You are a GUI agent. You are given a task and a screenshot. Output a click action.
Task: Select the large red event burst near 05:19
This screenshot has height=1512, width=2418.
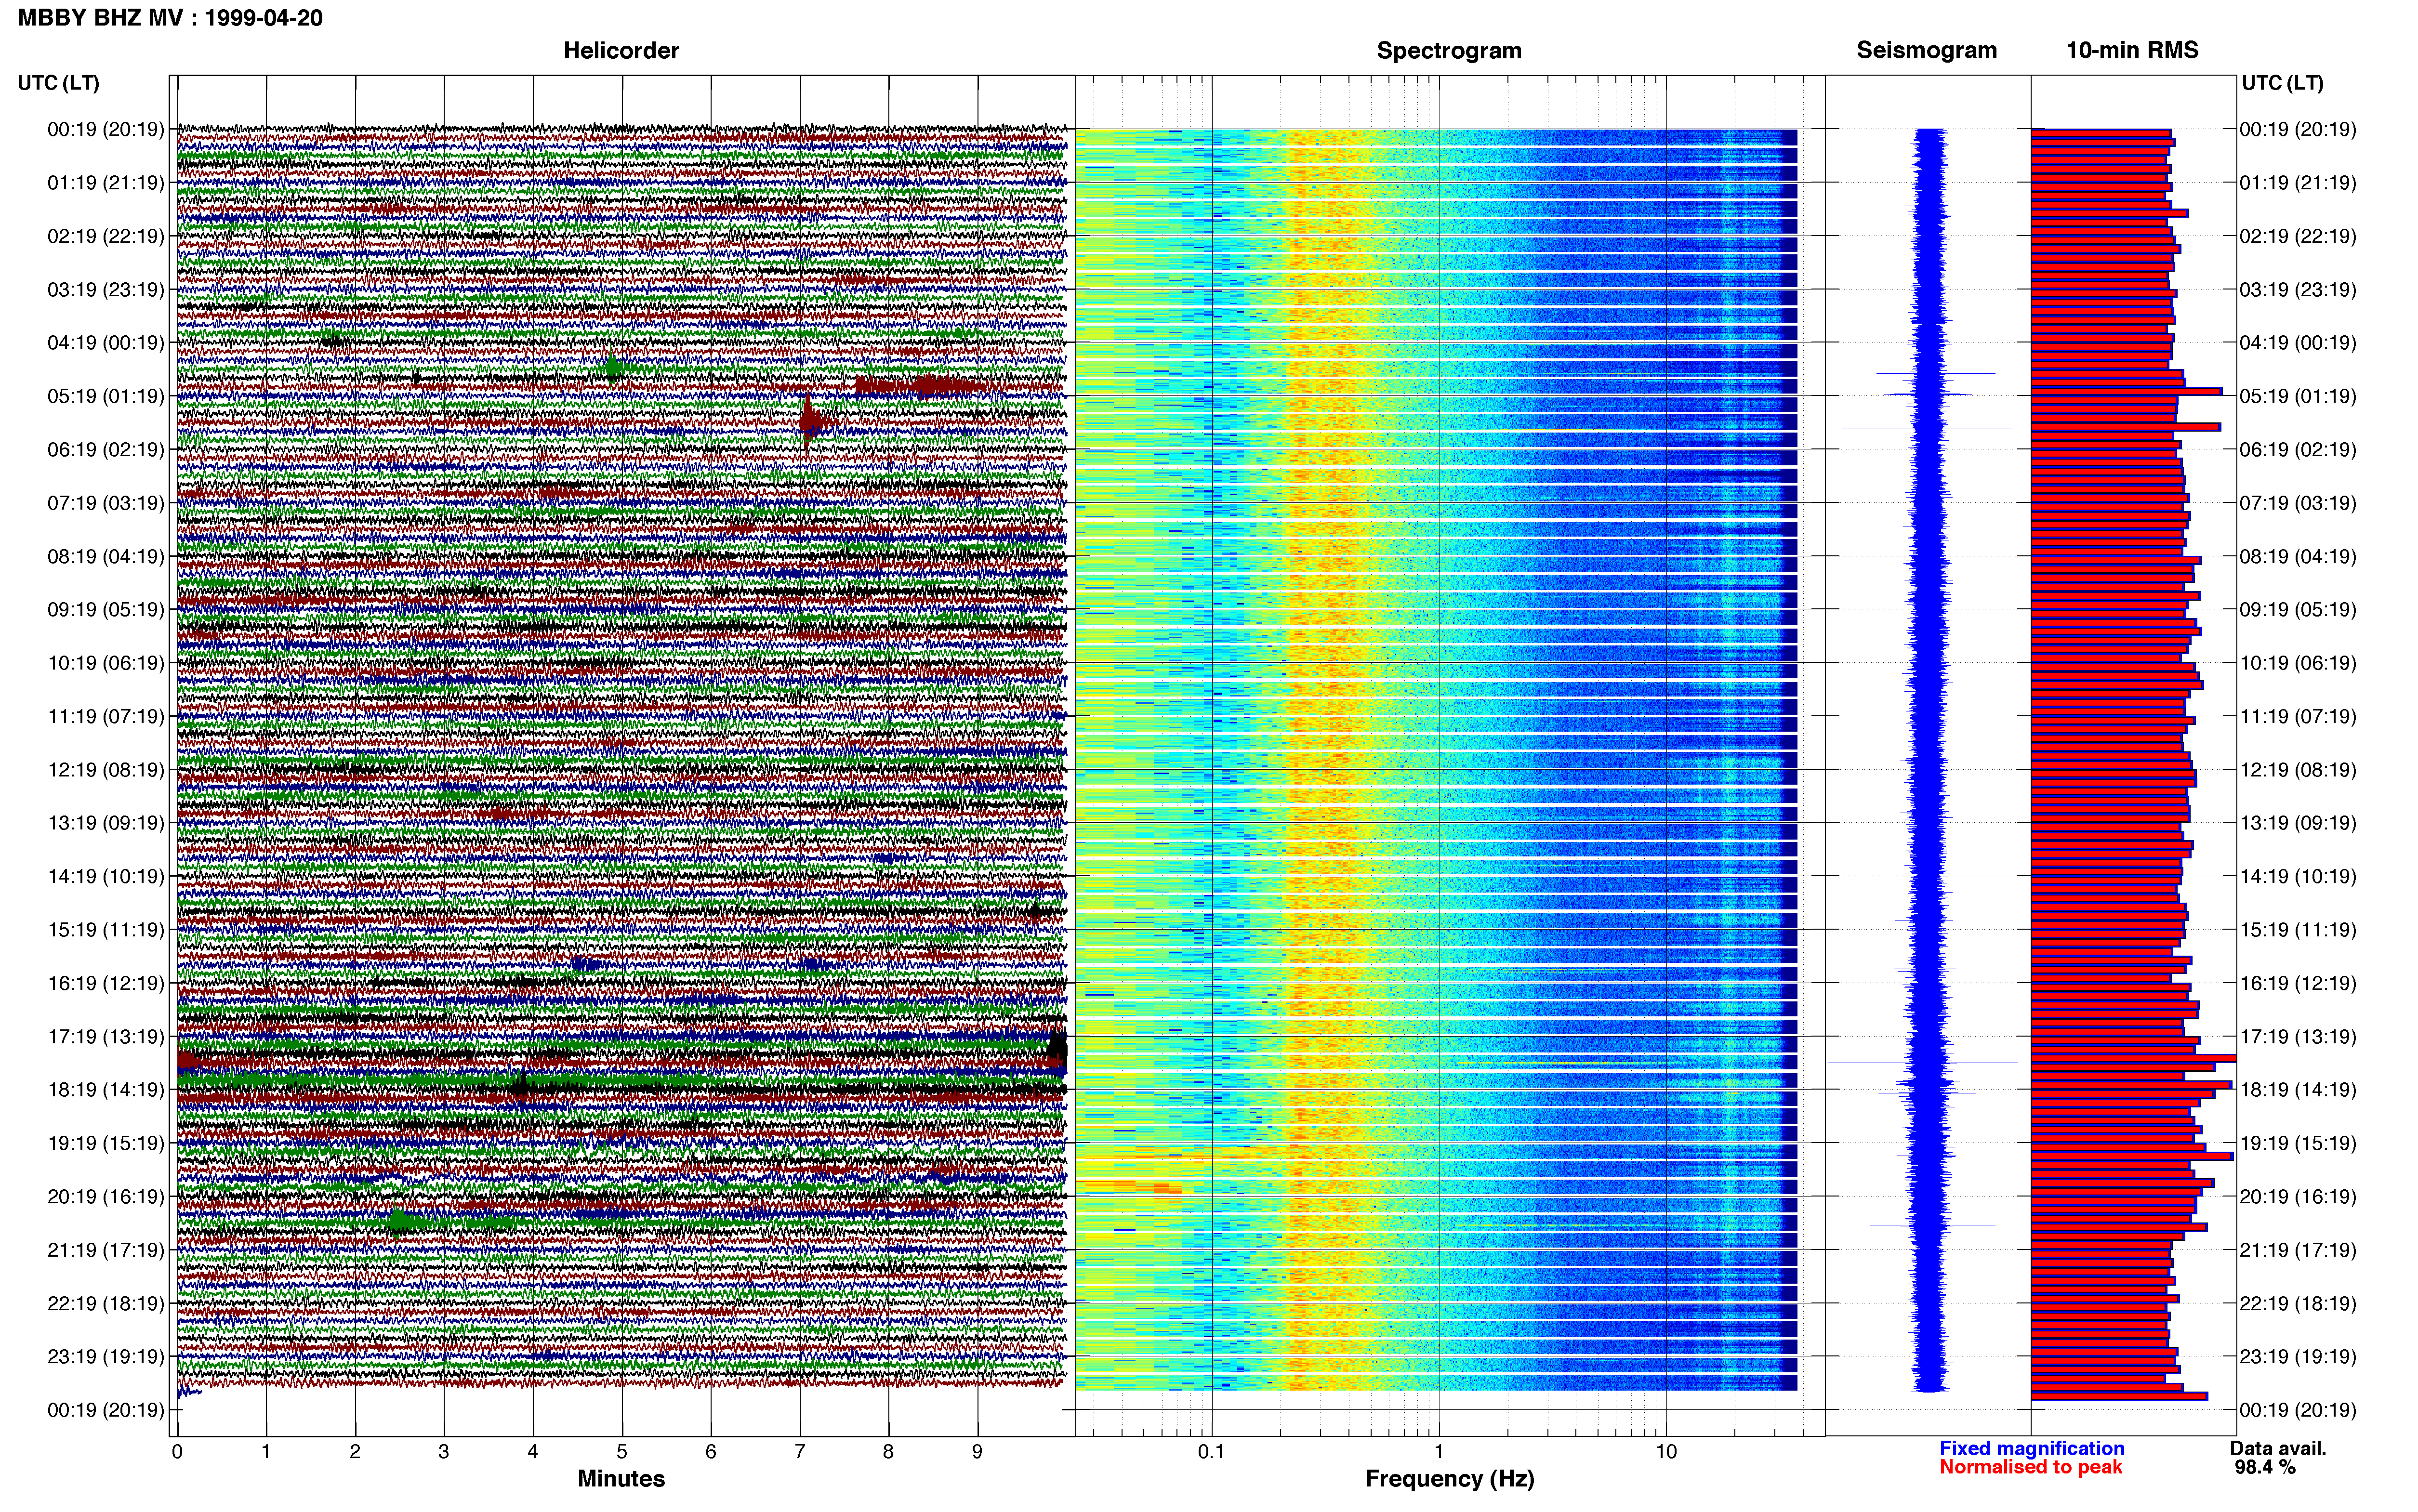coord(920,386)
